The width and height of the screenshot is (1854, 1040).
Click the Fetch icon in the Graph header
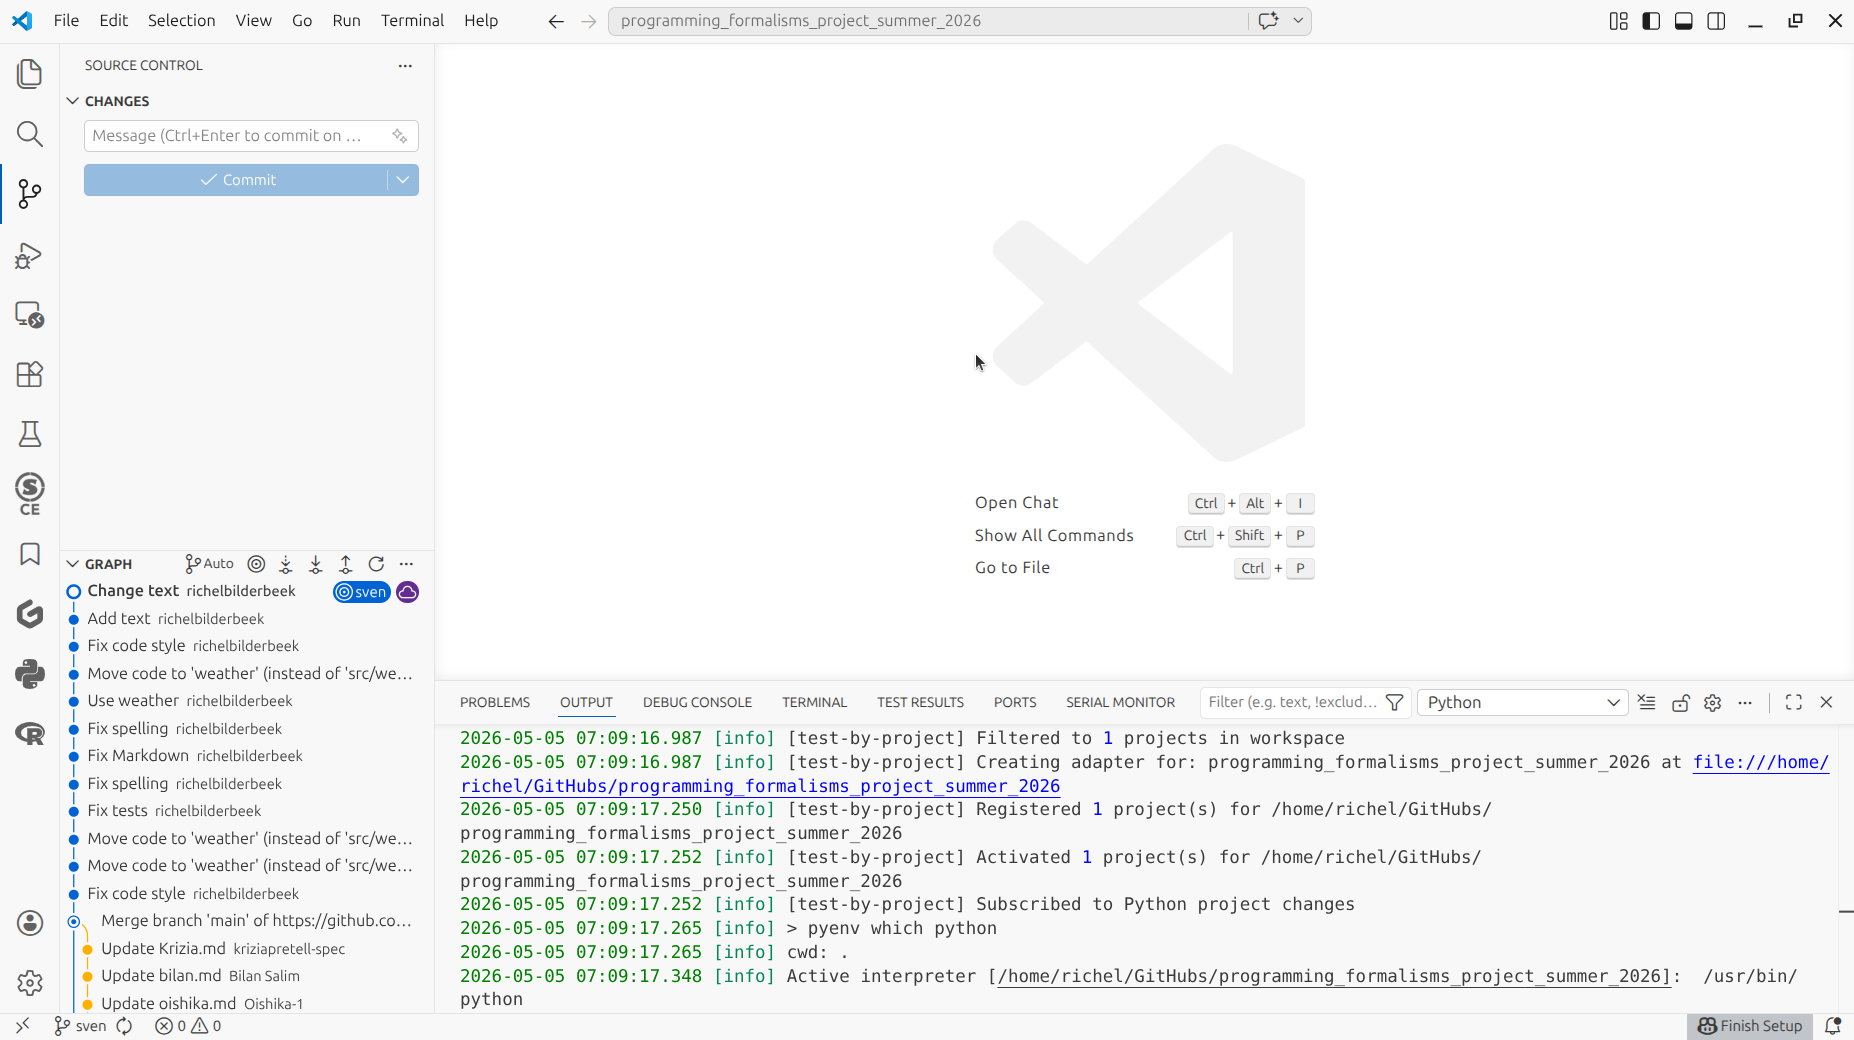(x=286, y=564)
